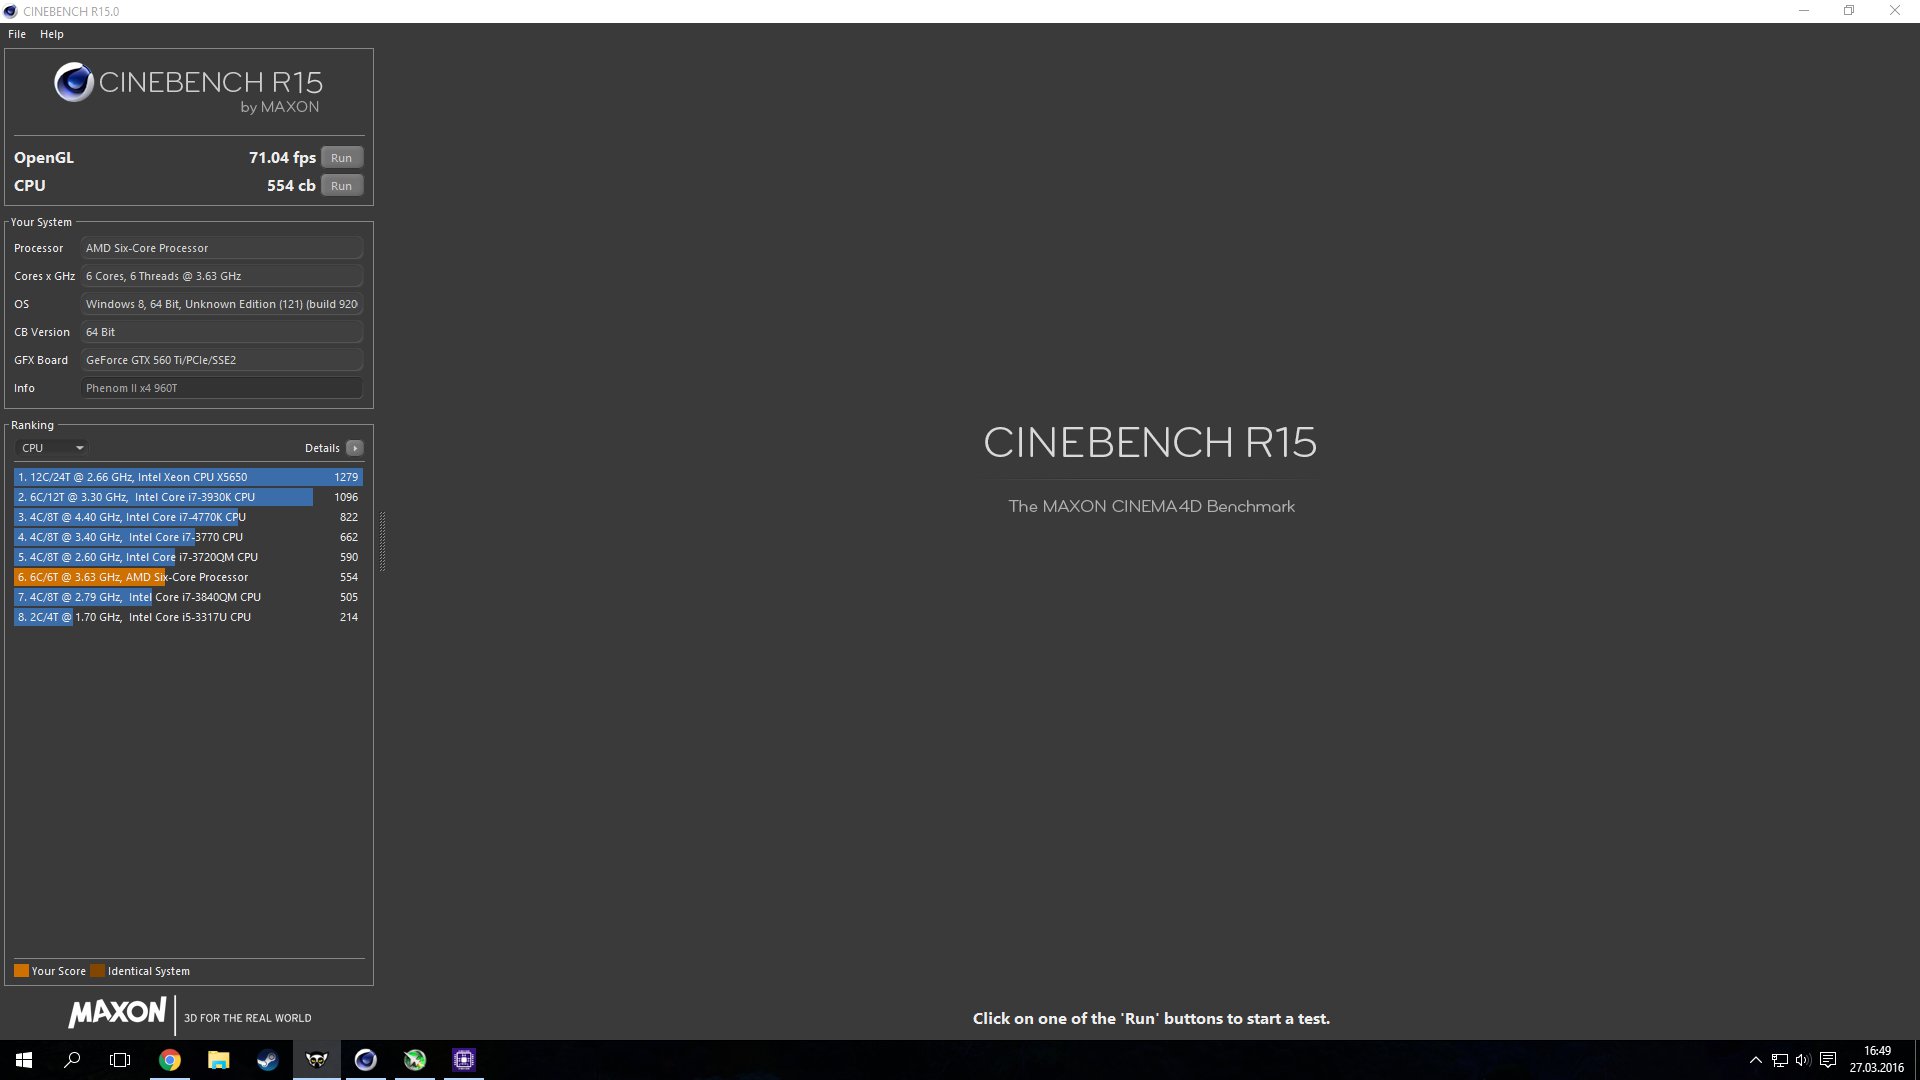The width and height of the screenshot is (1920, 1080).
Task: Click the Info field containing Phenom II x4 960T
Action: pos(222,388)
